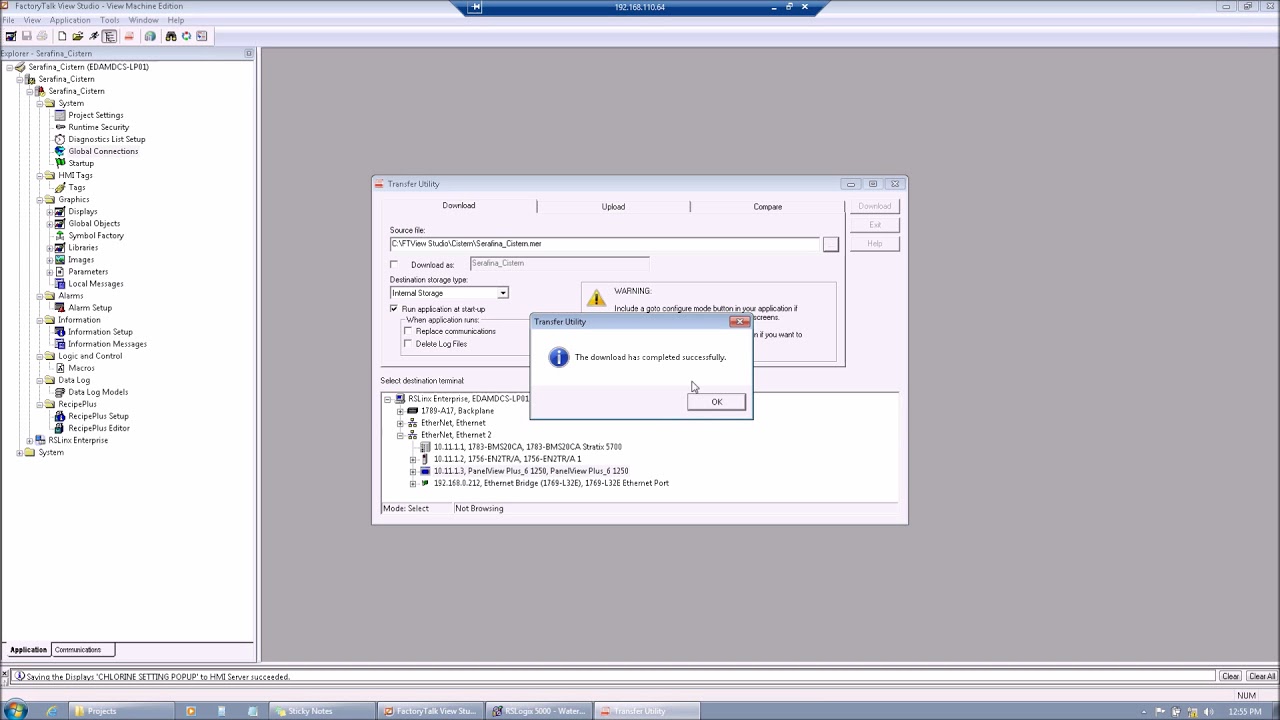Screen dimensions: 1280x720
Task: Select 10.11.1.2, 1756-EN2TR/A terminal
Action: tap(507, 459)
